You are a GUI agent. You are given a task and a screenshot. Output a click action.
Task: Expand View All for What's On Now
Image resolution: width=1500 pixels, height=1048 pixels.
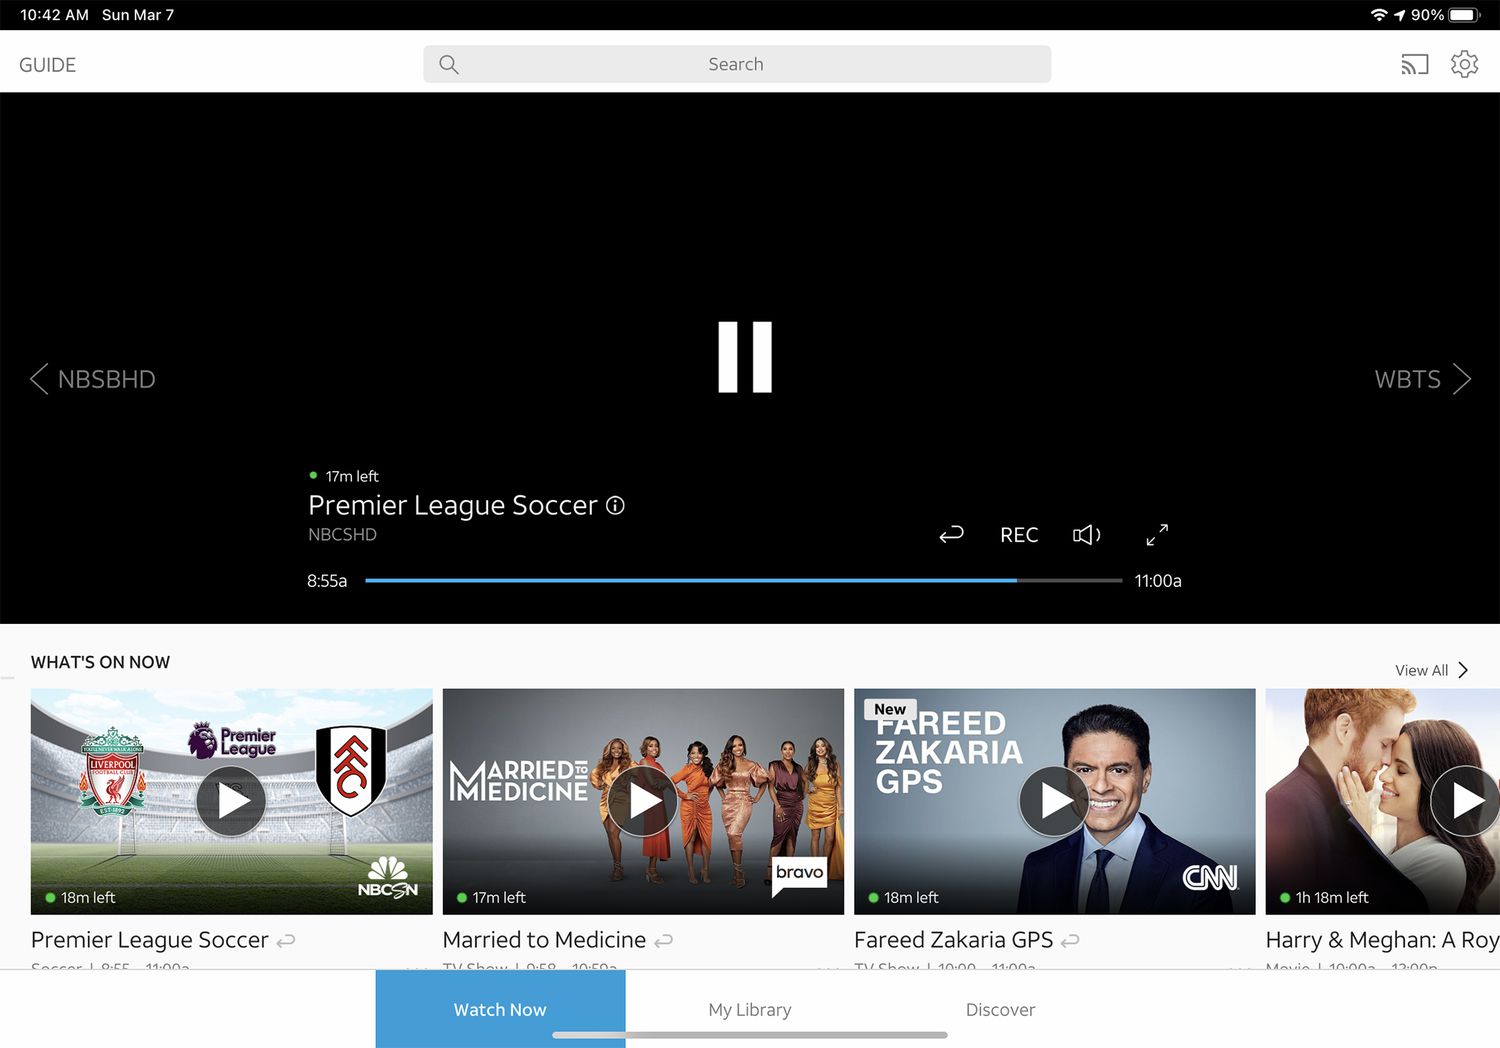1431,670
